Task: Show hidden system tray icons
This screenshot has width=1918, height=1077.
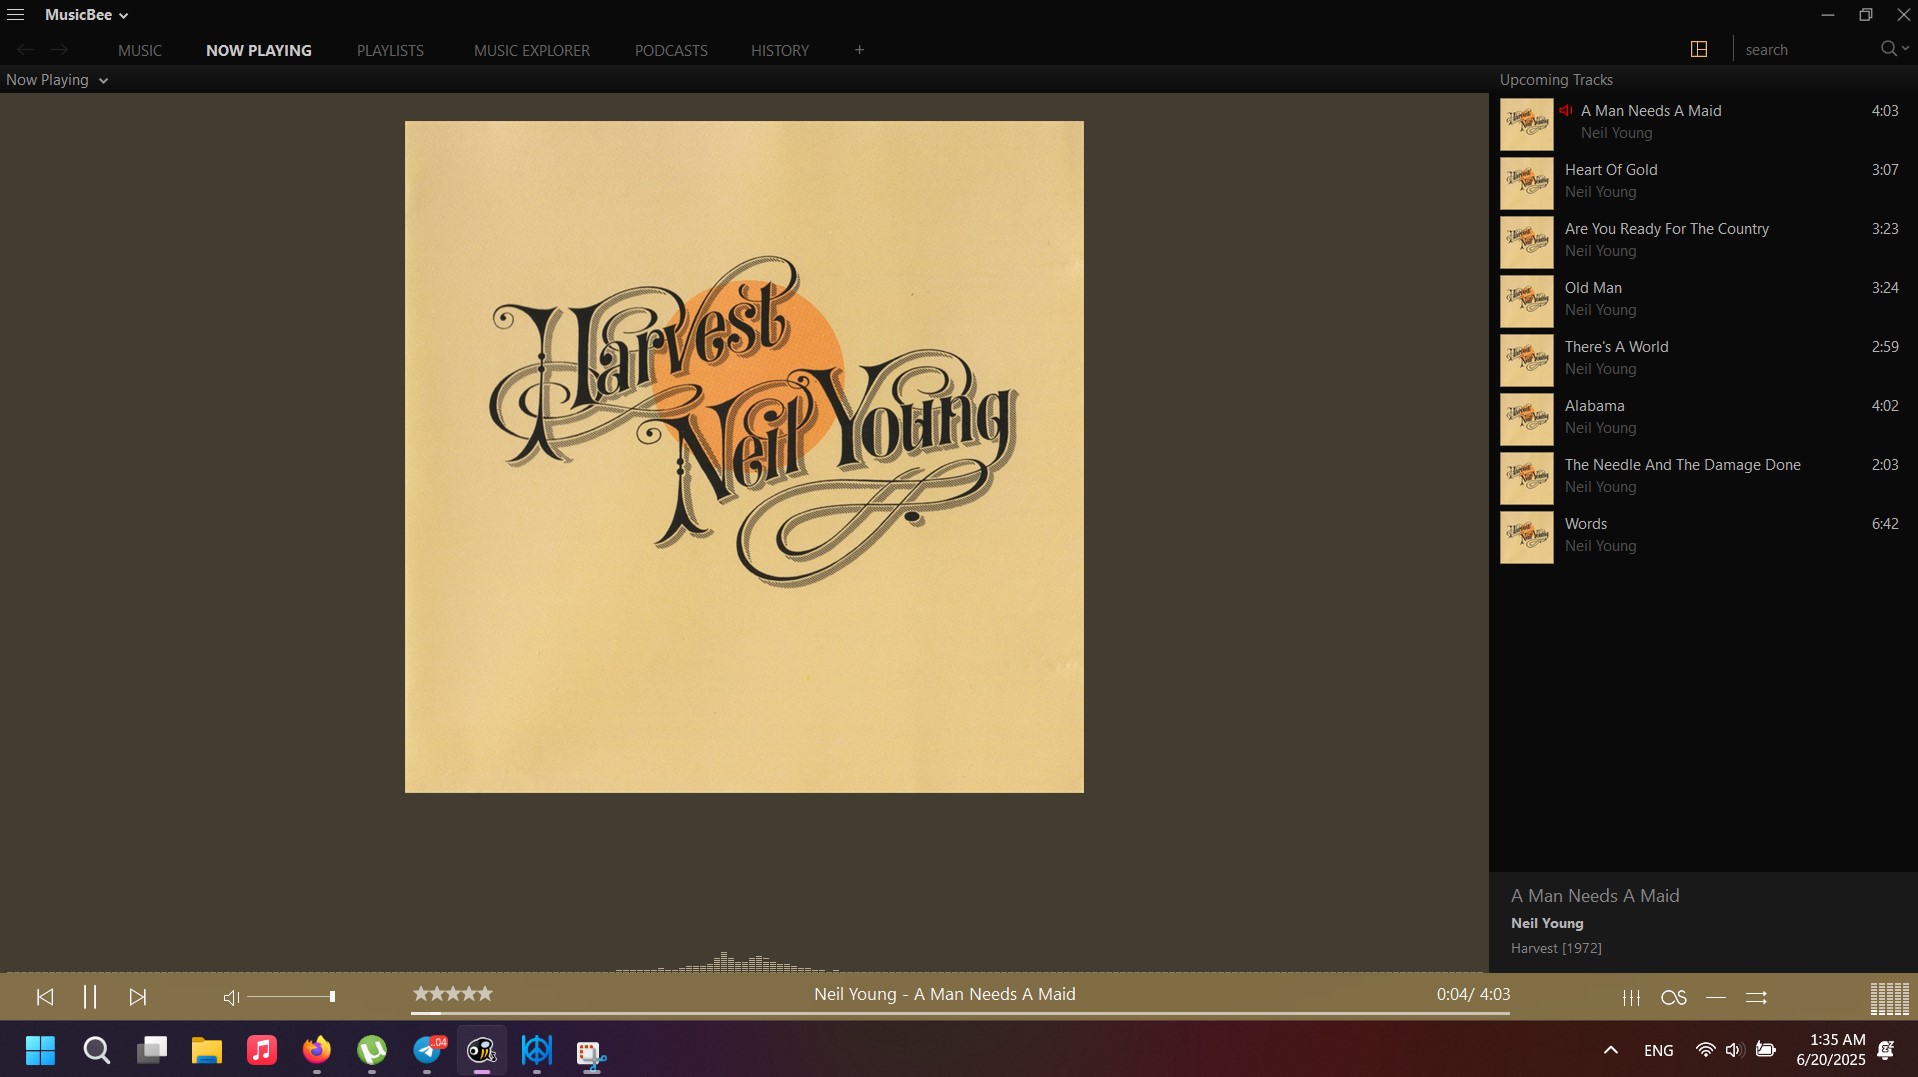Action: coord(1610,1050)
